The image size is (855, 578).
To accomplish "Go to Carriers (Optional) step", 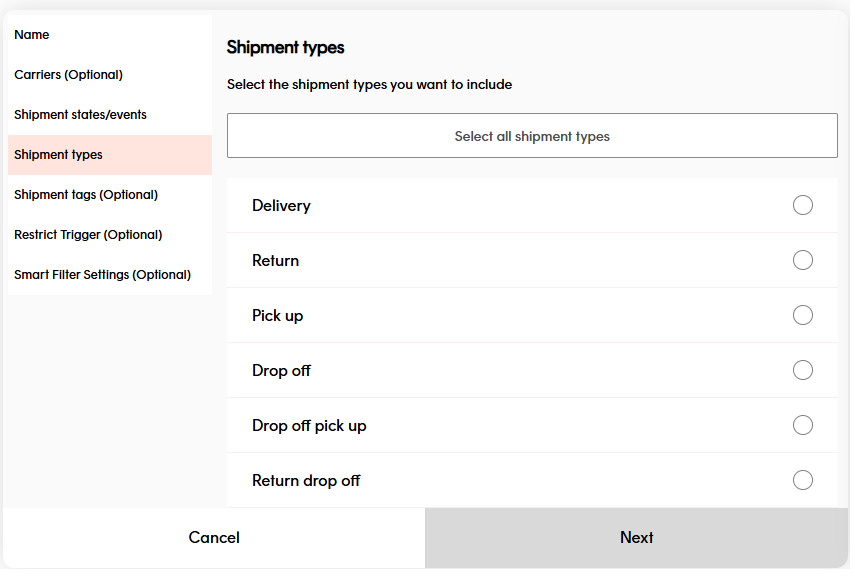I will [68, 74].
